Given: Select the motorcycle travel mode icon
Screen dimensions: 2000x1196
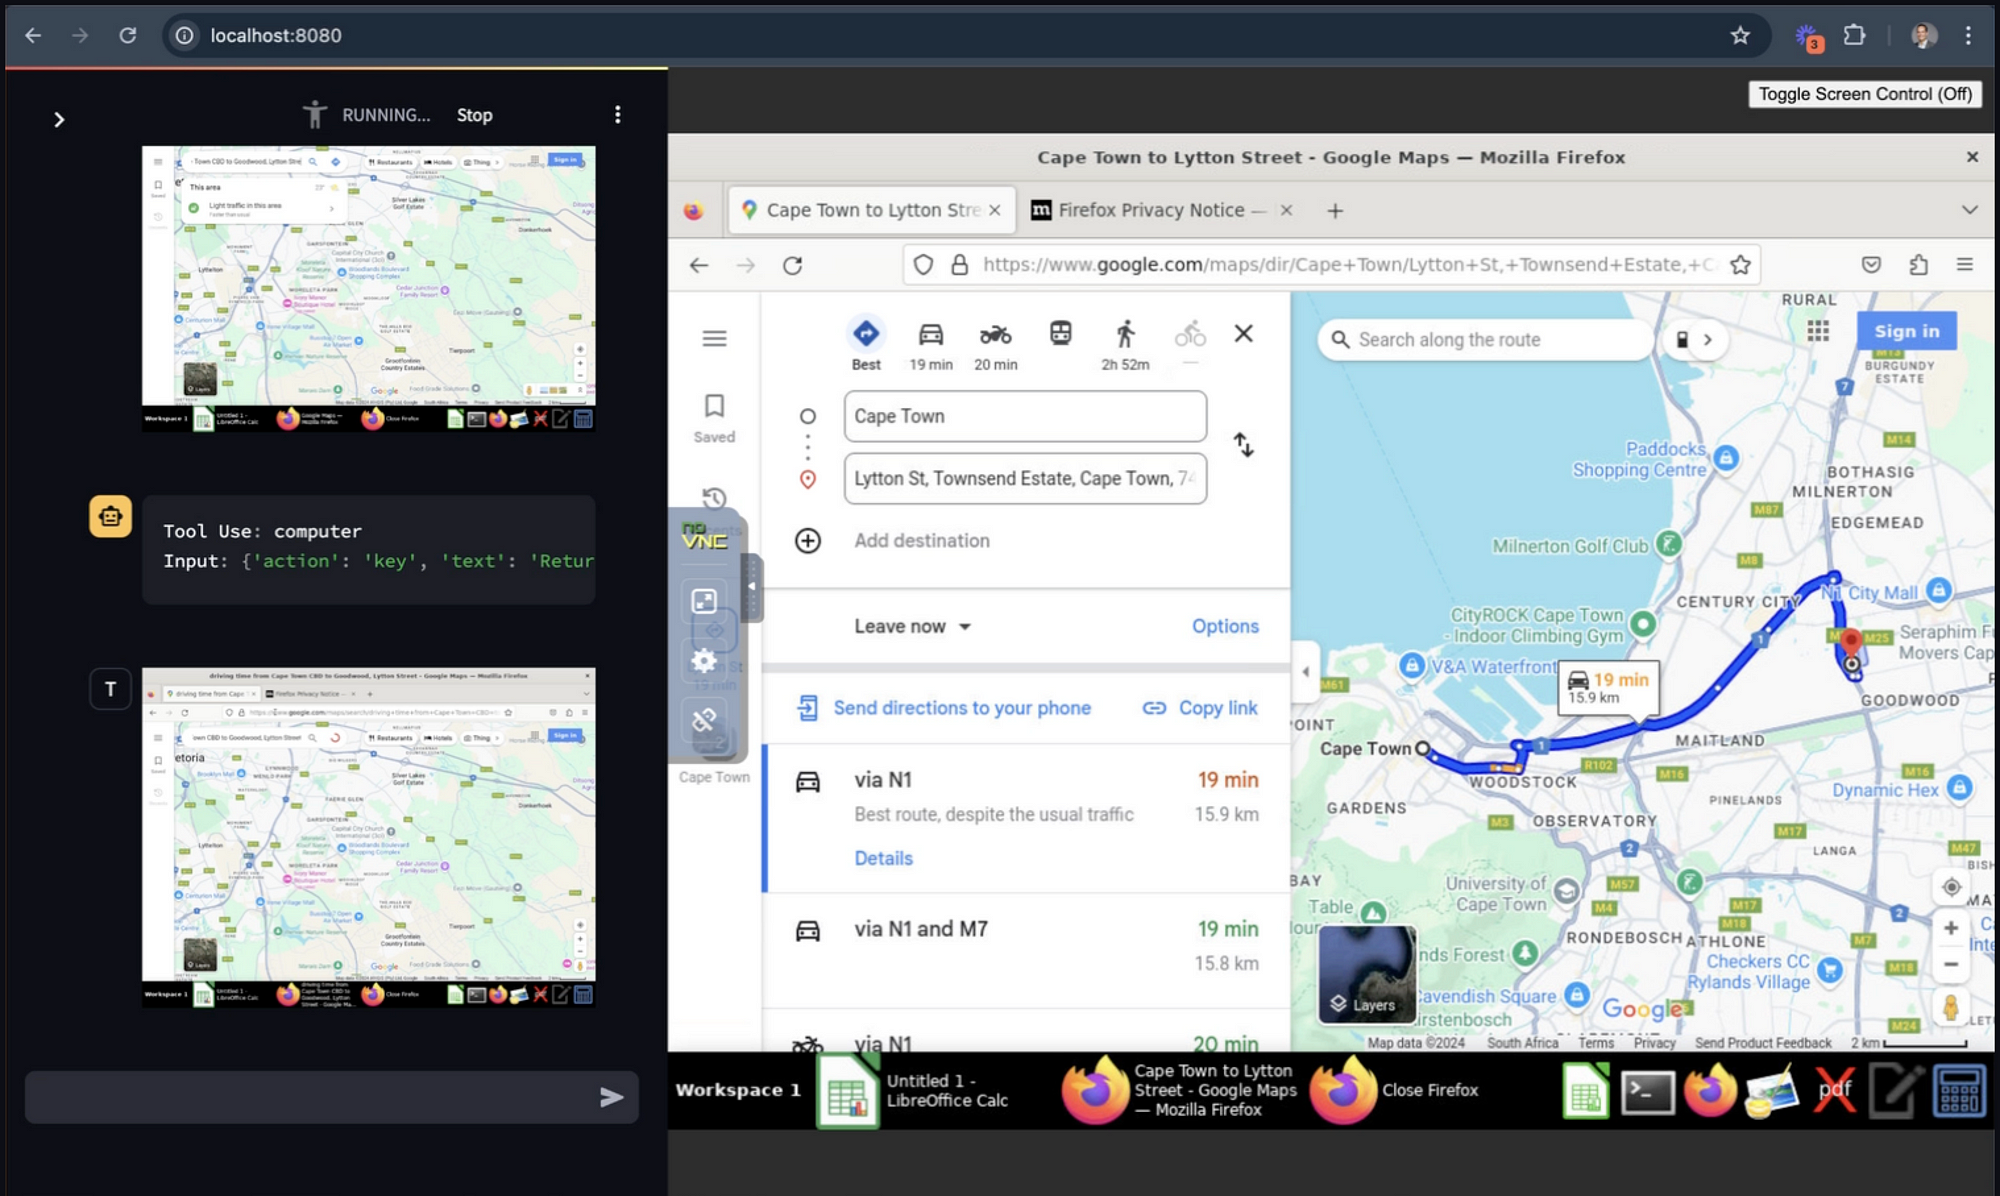Looking at the screenshot, I should coord(995,335).
